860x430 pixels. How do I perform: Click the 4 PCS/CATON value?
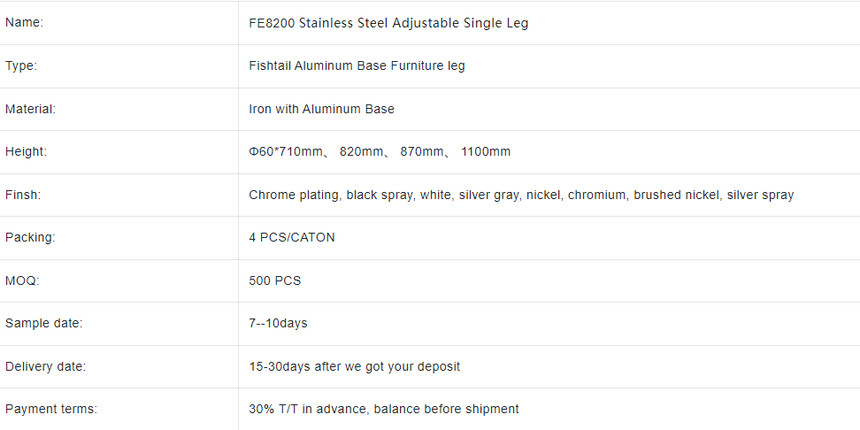point(292,237)
